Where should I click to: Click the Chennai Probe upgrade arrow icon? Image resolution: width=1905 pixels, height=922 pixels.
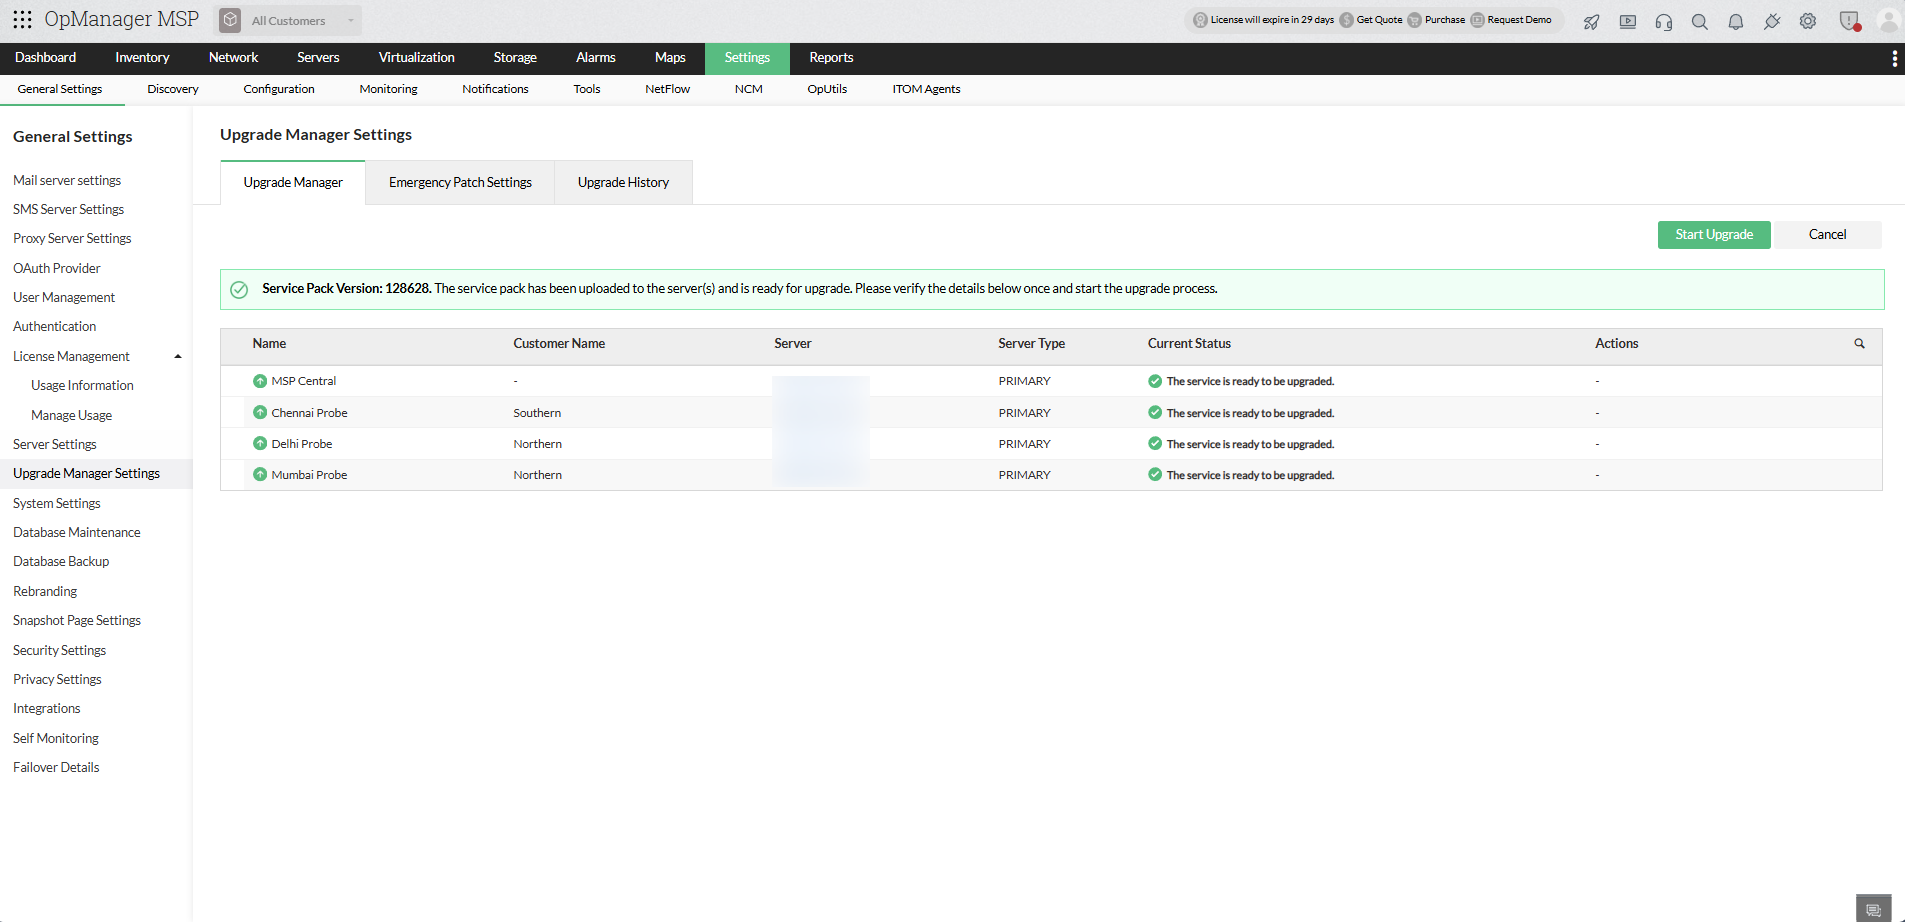[260, 412]
